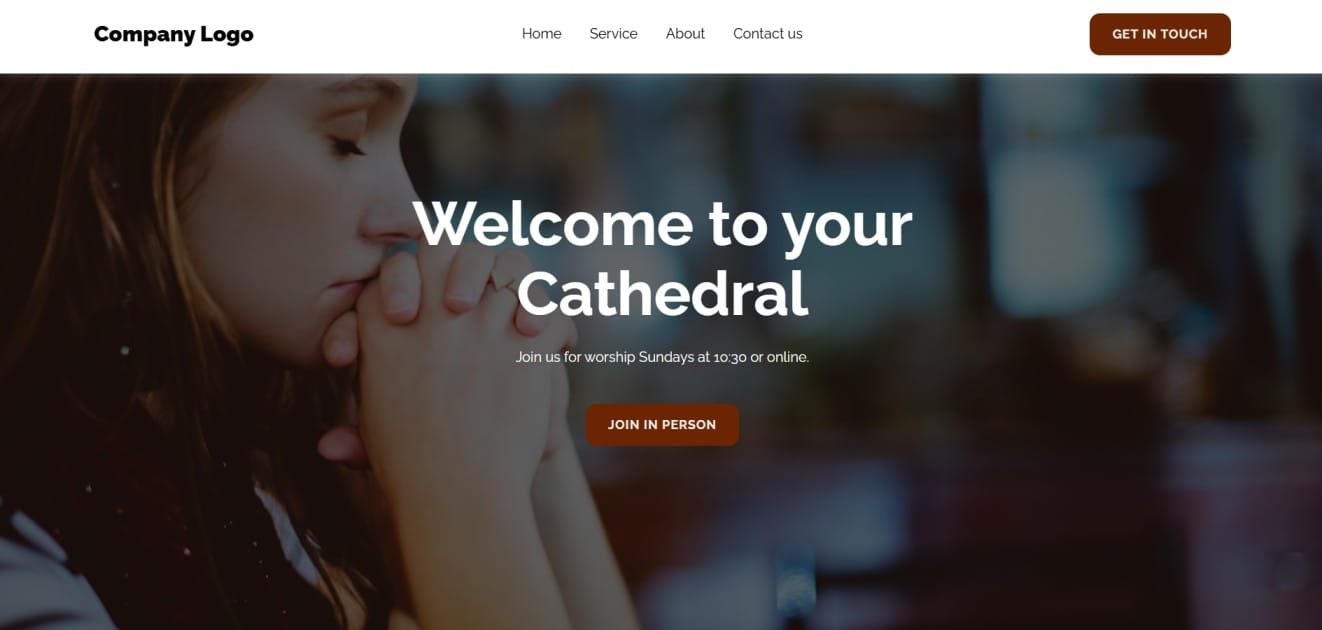Image resolution: width=1322 pixels, height=630 pixels.
Task: Click the 'Welcome to your' heading line
Action: (662, 223)
